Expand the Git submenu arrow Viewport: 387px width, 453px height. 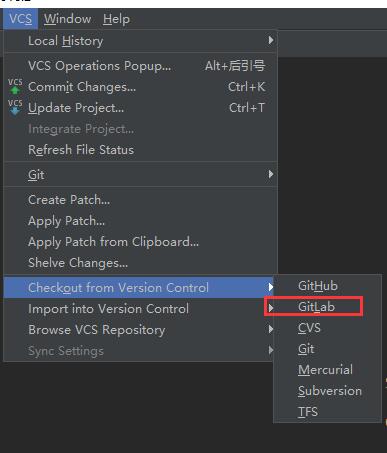(x=271, y=174)
